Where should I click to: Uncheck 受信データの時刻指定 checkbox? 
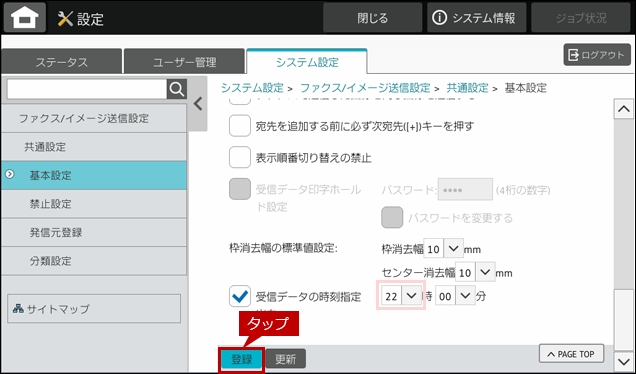tap(240, 296)
